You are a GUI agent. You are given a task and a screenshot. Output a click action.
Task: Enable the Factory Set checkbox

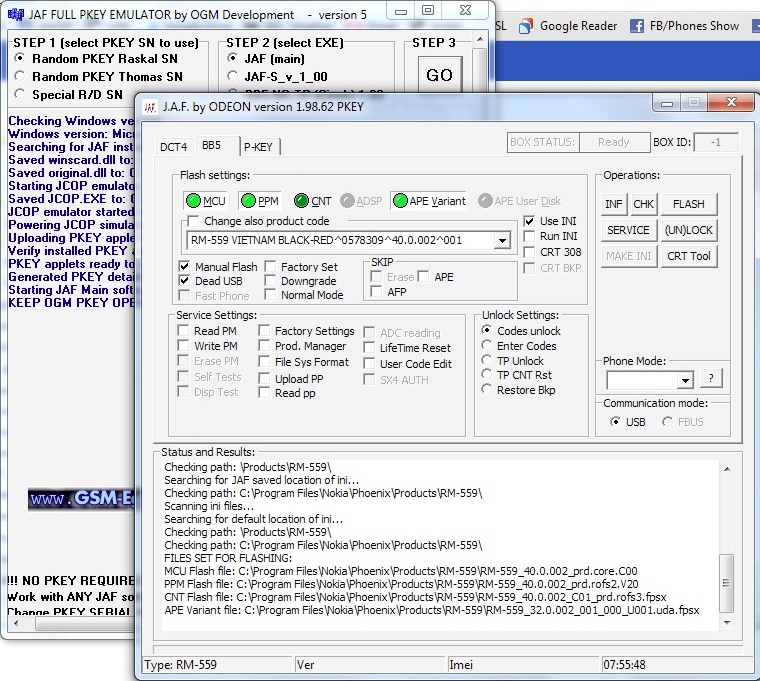click(270, 267)
